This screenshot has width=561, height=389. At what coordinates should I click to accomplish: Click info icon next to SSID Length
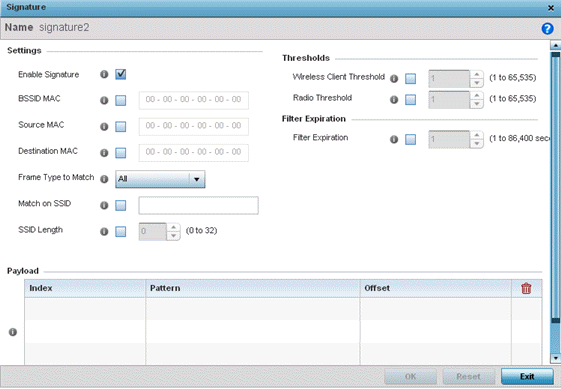point(104,232)
